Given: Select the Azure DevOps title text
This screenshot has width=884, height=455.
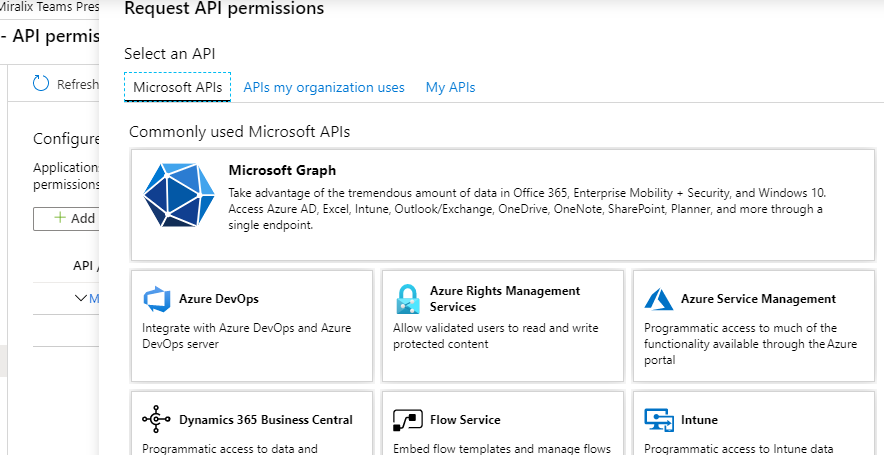Looking at the screenshot, I should point(219,299).
